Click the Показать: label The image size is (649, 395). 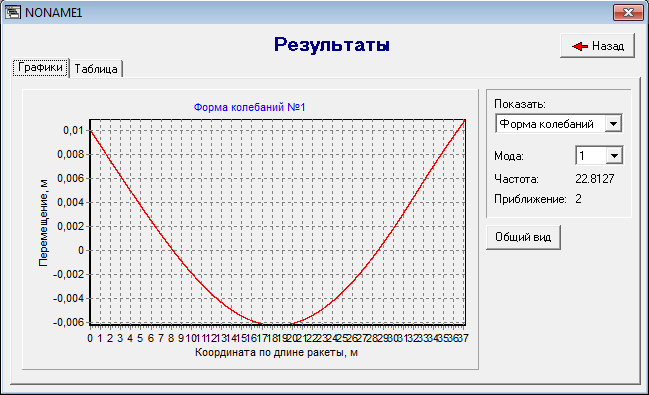pyautogui.click(x=520, y=104)
